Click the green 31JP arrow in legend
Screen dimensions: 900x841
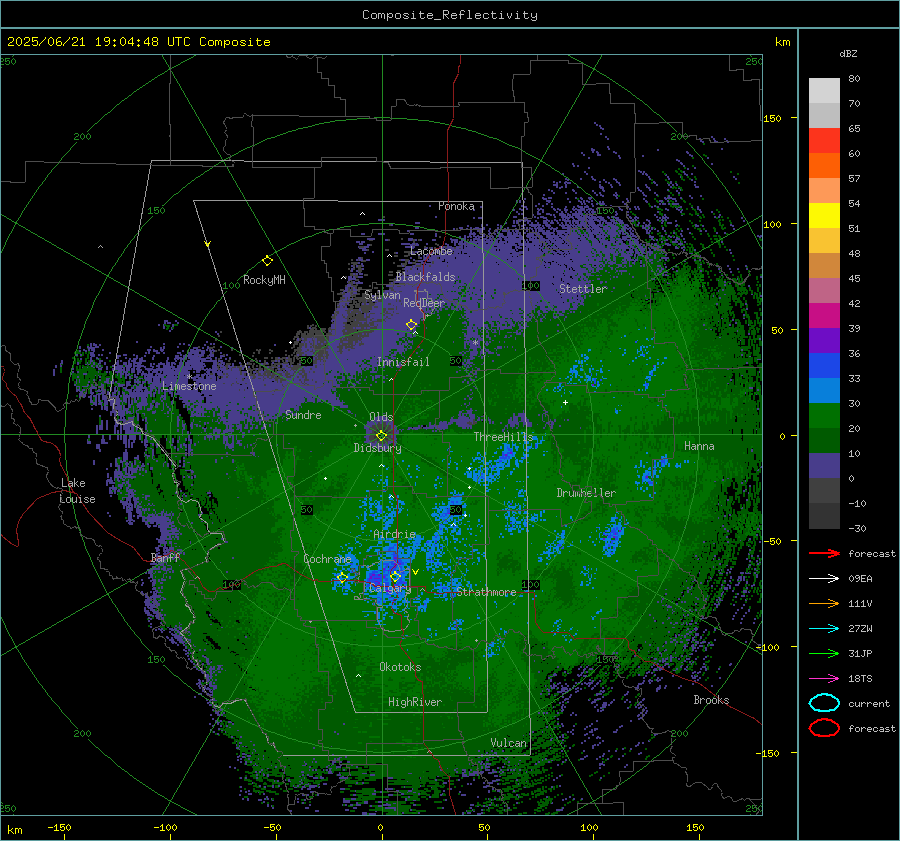click(824, 653)
